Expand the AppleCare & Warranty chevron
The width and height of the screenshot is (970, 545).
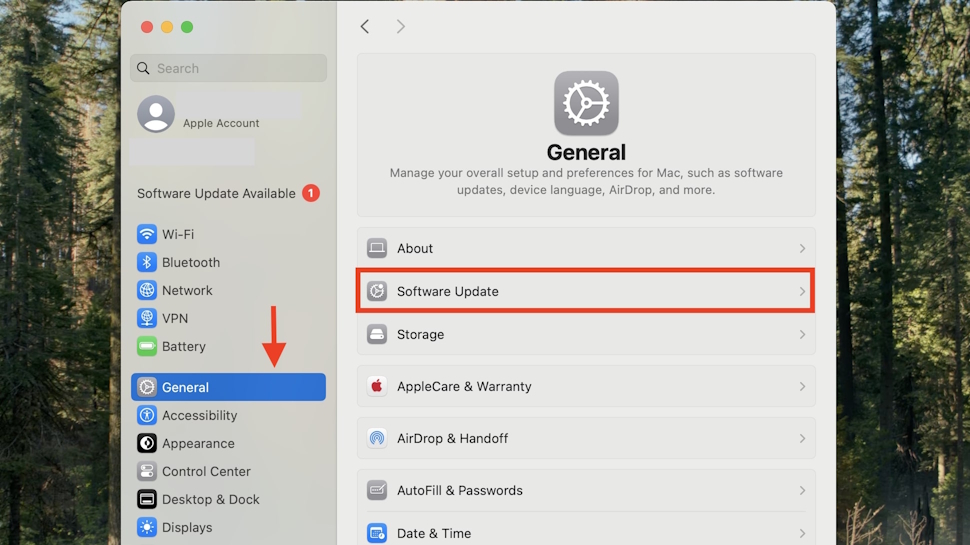[x=802, y=387]
